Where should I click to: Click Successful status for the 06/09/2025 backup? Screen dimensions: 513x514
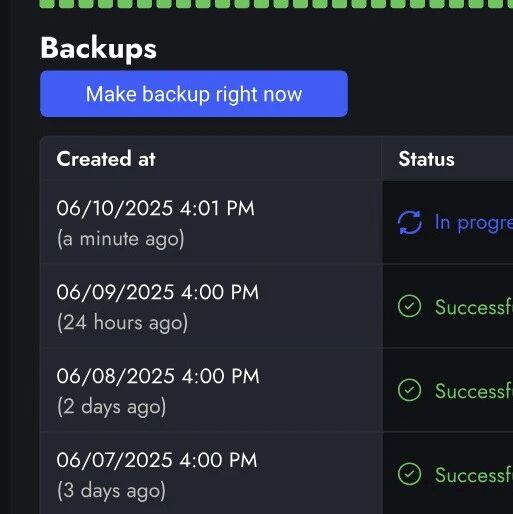click(x=474, y=307)
